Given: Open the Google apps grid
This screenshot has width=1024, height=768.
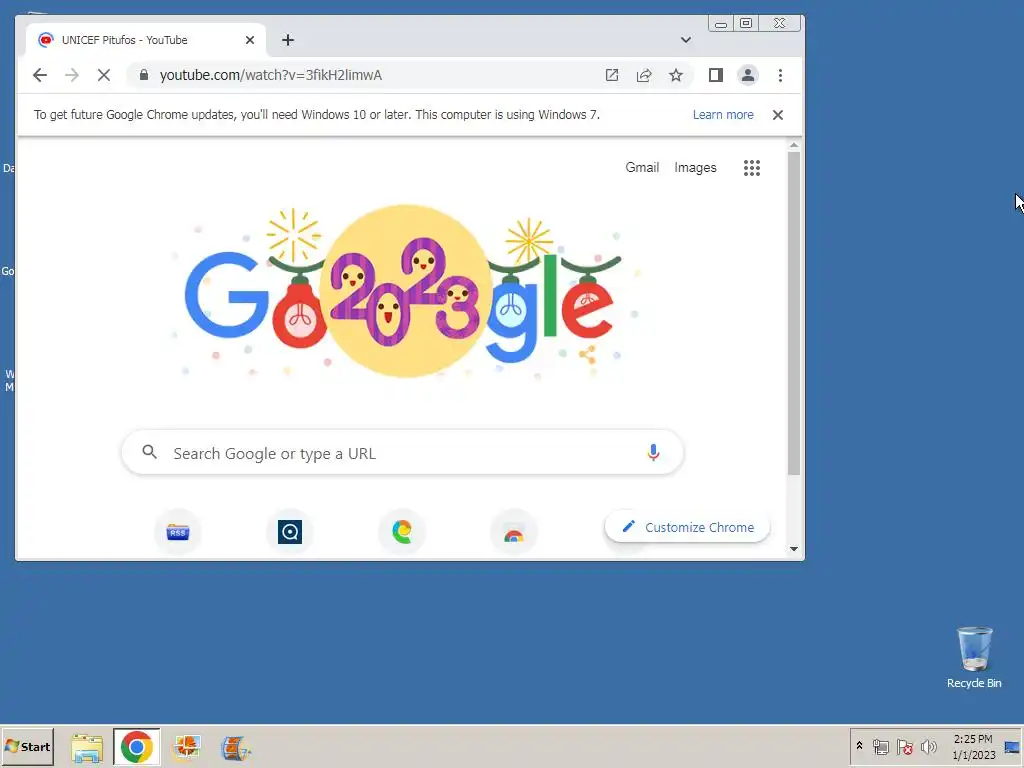Looking at the screenshot, I should click(752, 168).
